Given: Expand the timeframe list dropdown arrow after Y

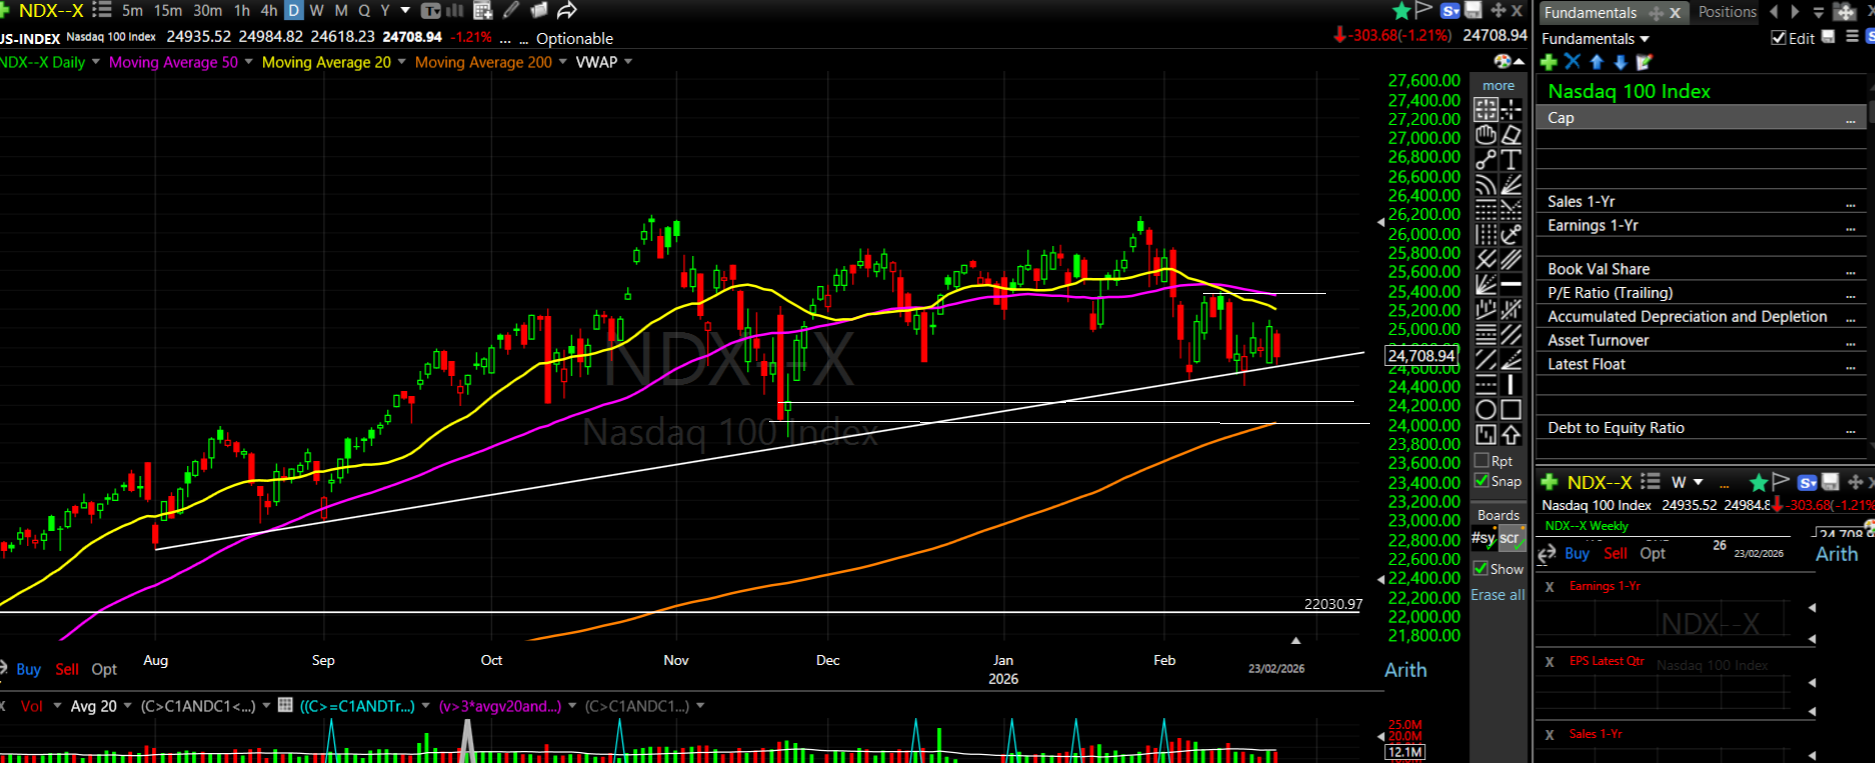Looking at the screenshot, I should (405, 11).
